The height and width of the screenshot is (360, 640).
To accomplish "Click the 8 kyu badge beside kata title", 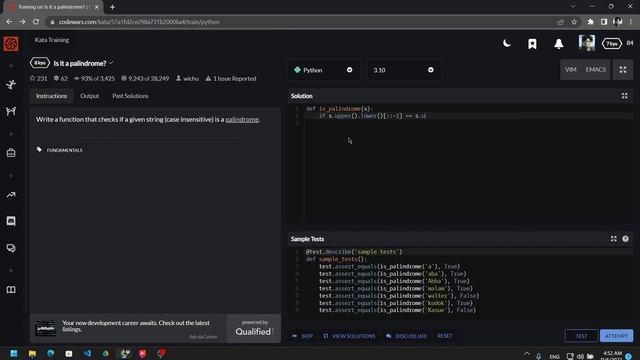I will coord(40,63).
